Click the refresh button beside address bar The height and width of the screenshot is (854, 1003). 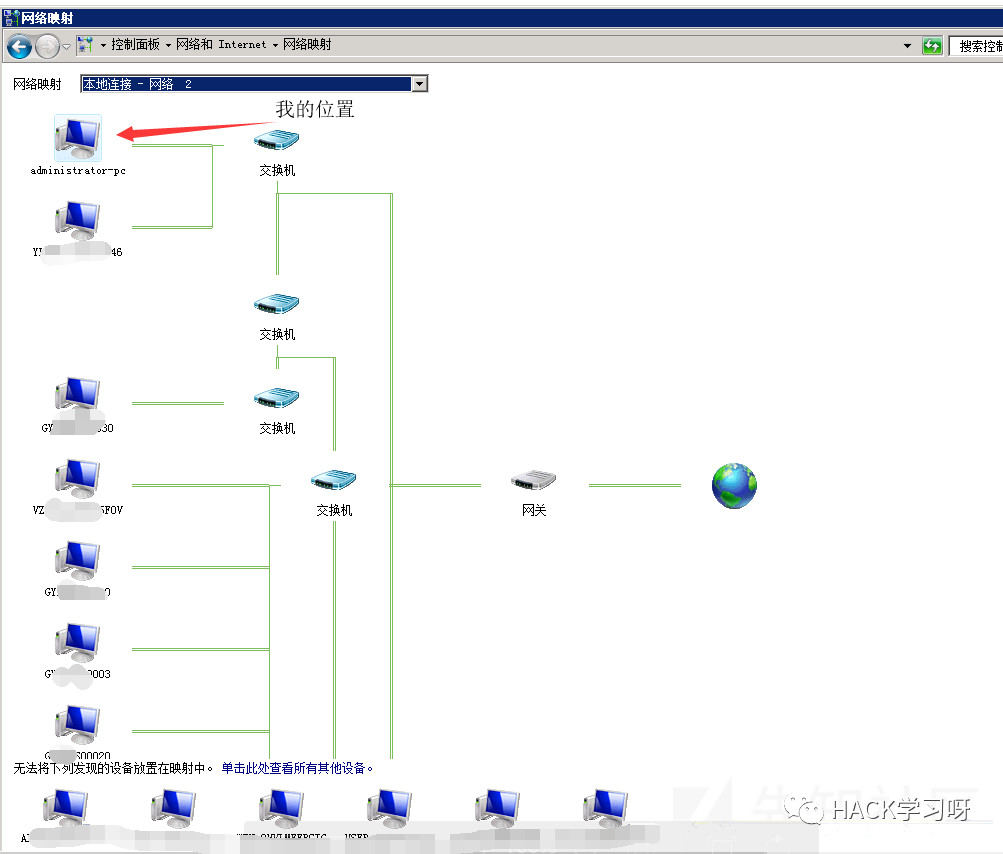point(932,45)
